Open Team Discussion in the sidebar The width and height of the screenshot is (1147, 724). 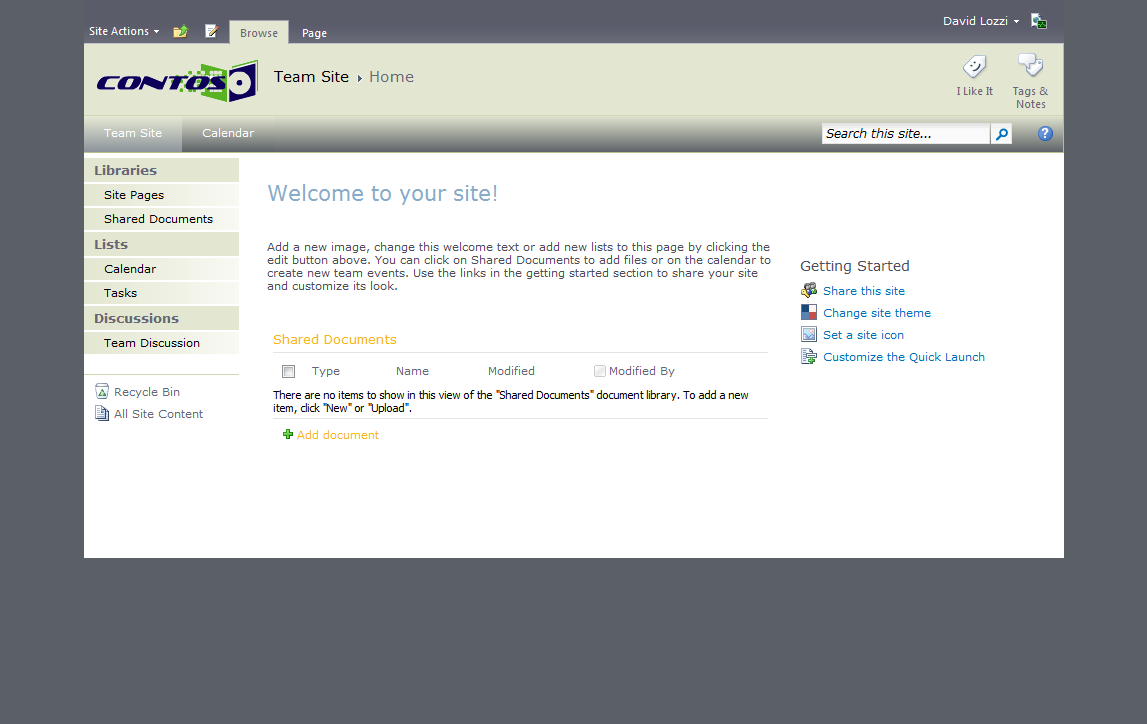pos(152,343)
